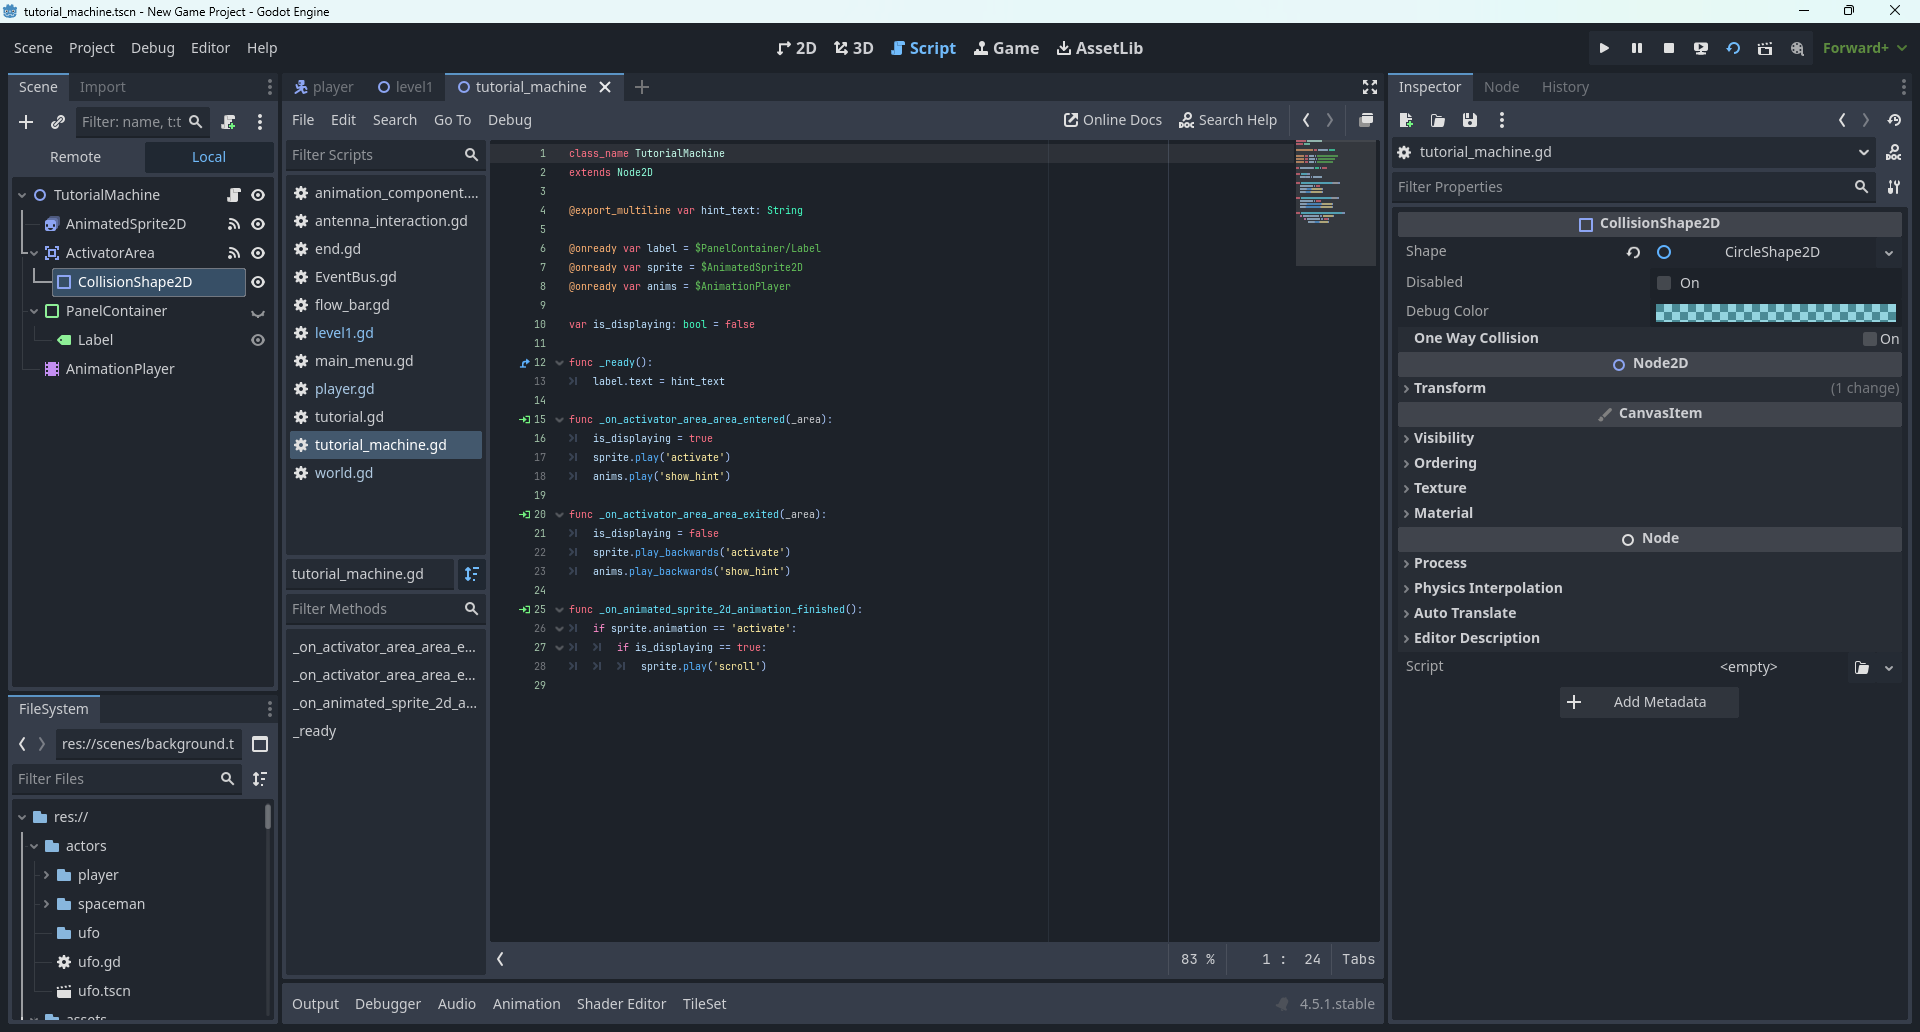Click the Add Child Node plus icon
The height and width of the screenshot is (1032, 1920).
tap(26, 122)
